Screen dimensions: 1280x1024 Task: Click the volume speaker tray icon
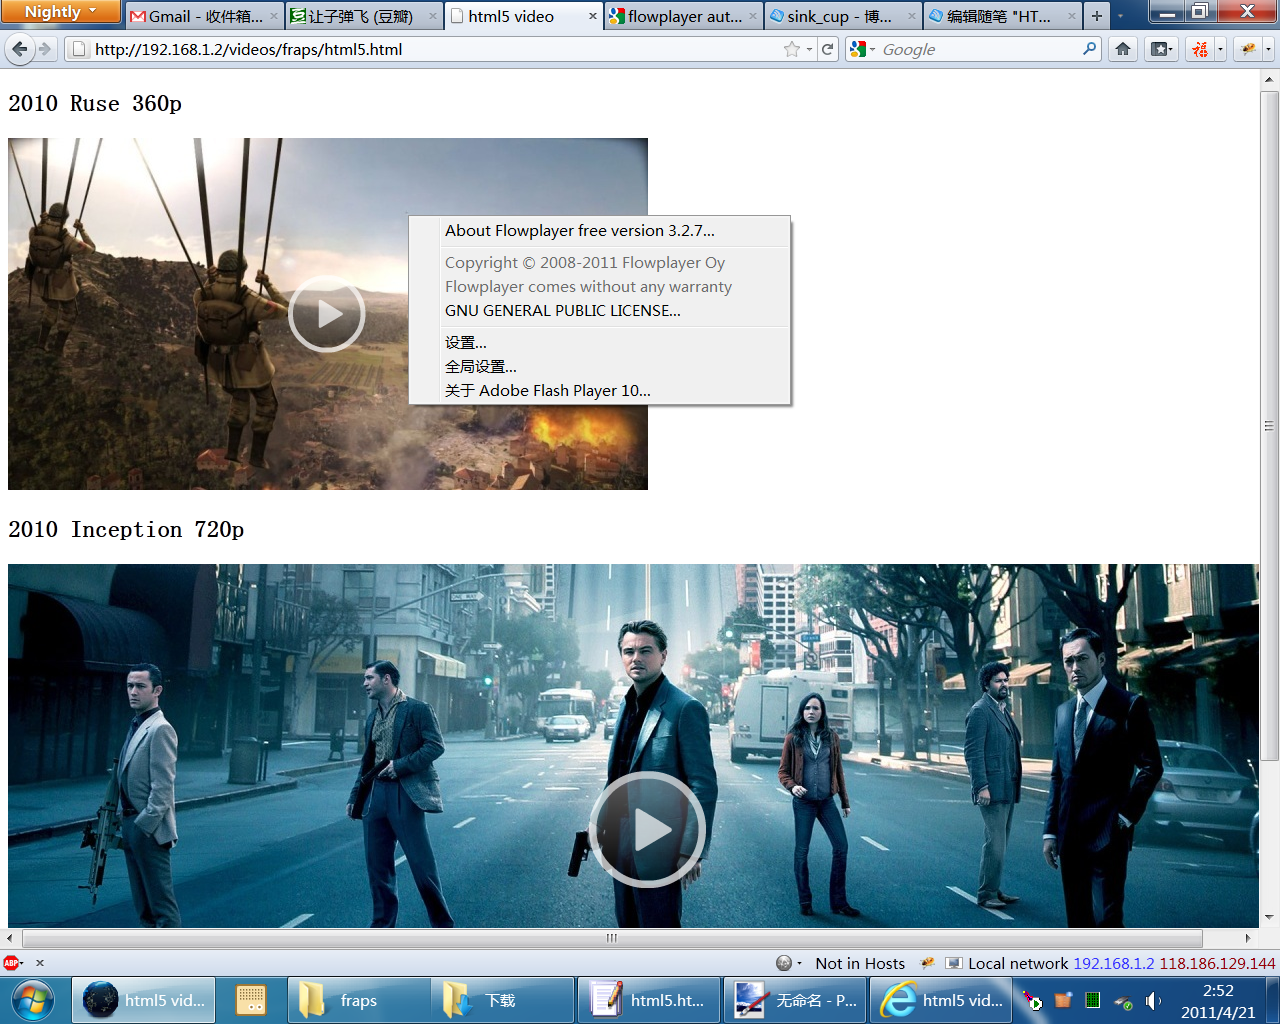coord(1153,1001)
